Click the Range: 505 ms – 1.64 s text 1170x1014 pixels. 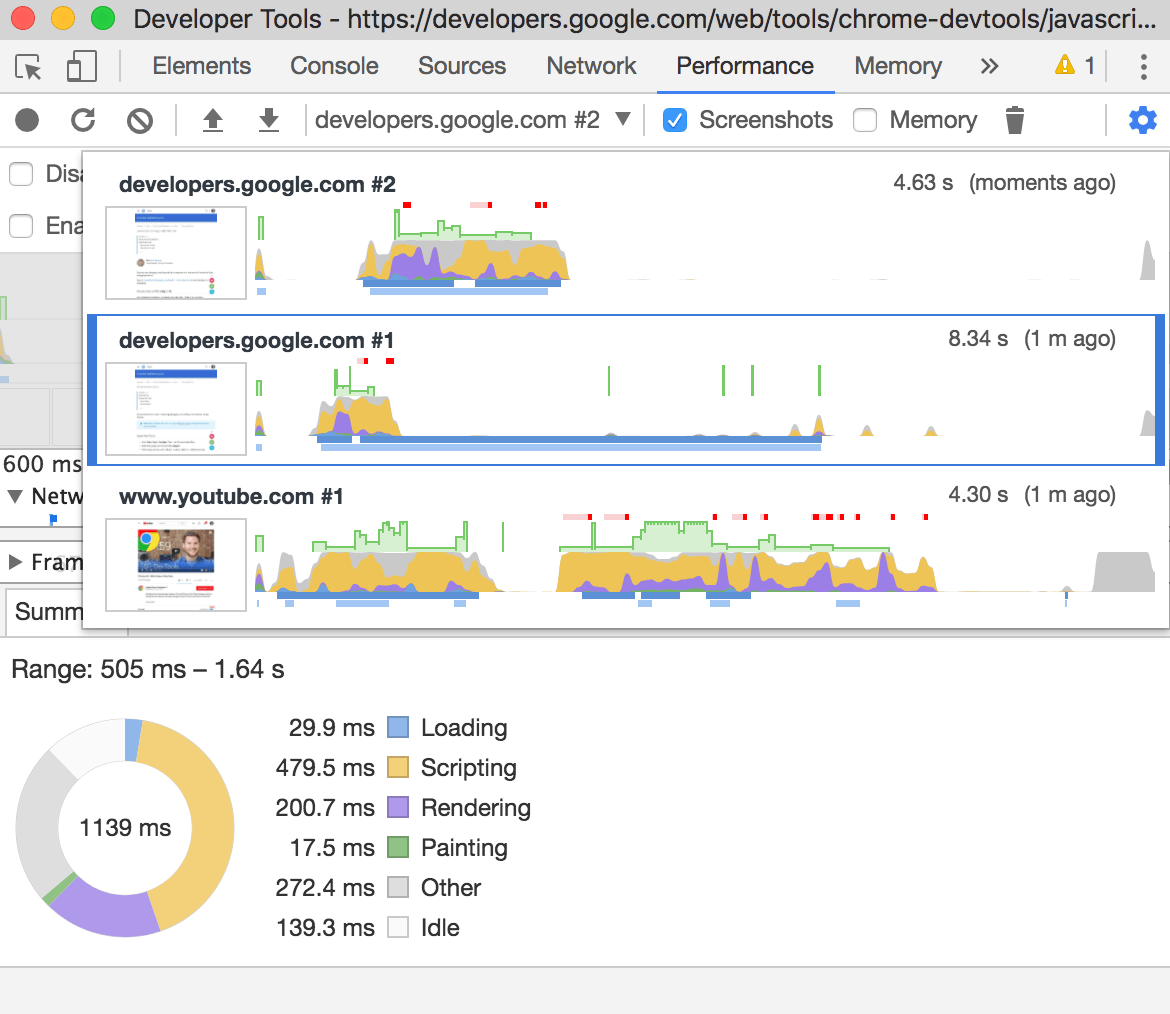[148, 669]
